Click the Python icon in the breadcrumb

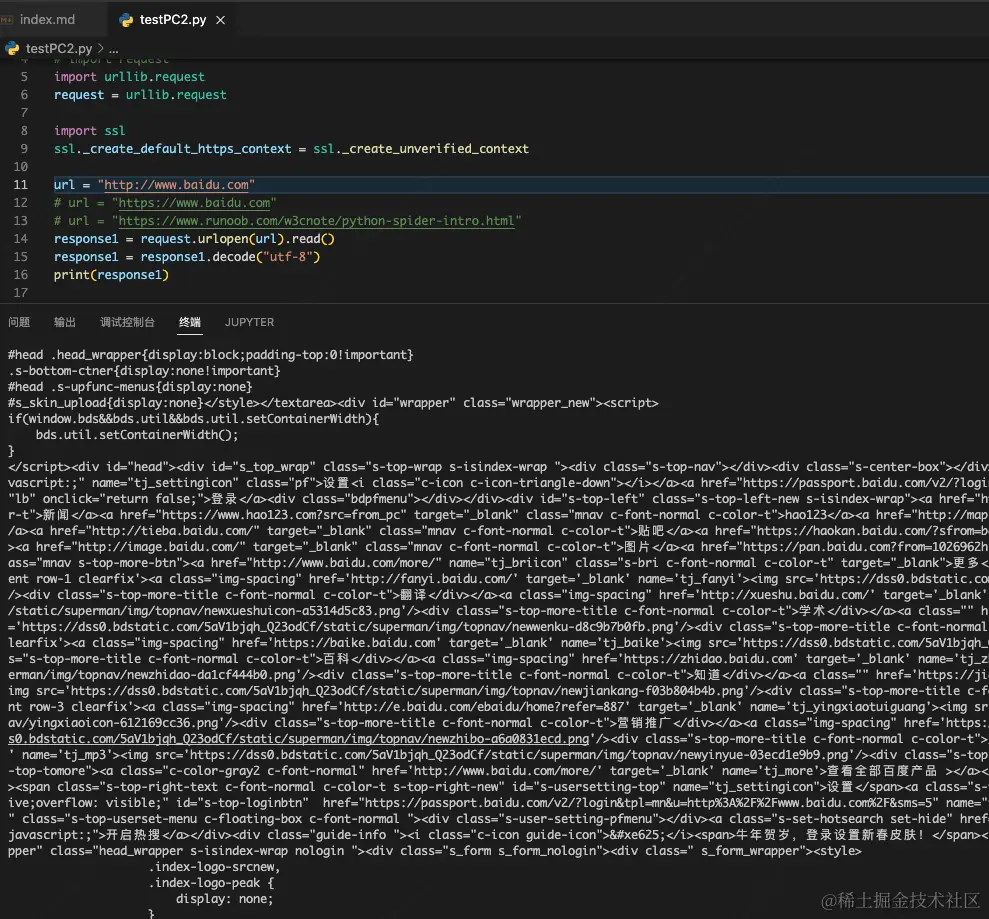[13, 48]
